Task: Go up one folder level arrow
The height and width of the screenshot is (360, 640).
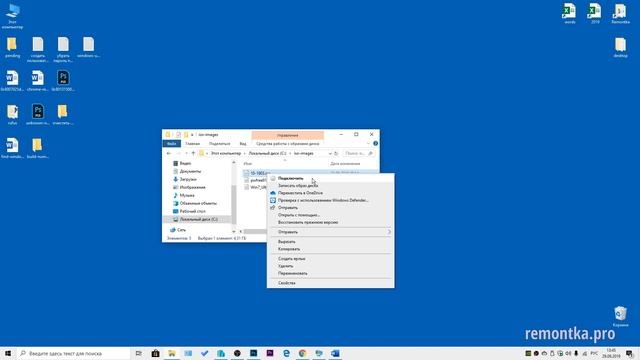Action: point(193,153)
